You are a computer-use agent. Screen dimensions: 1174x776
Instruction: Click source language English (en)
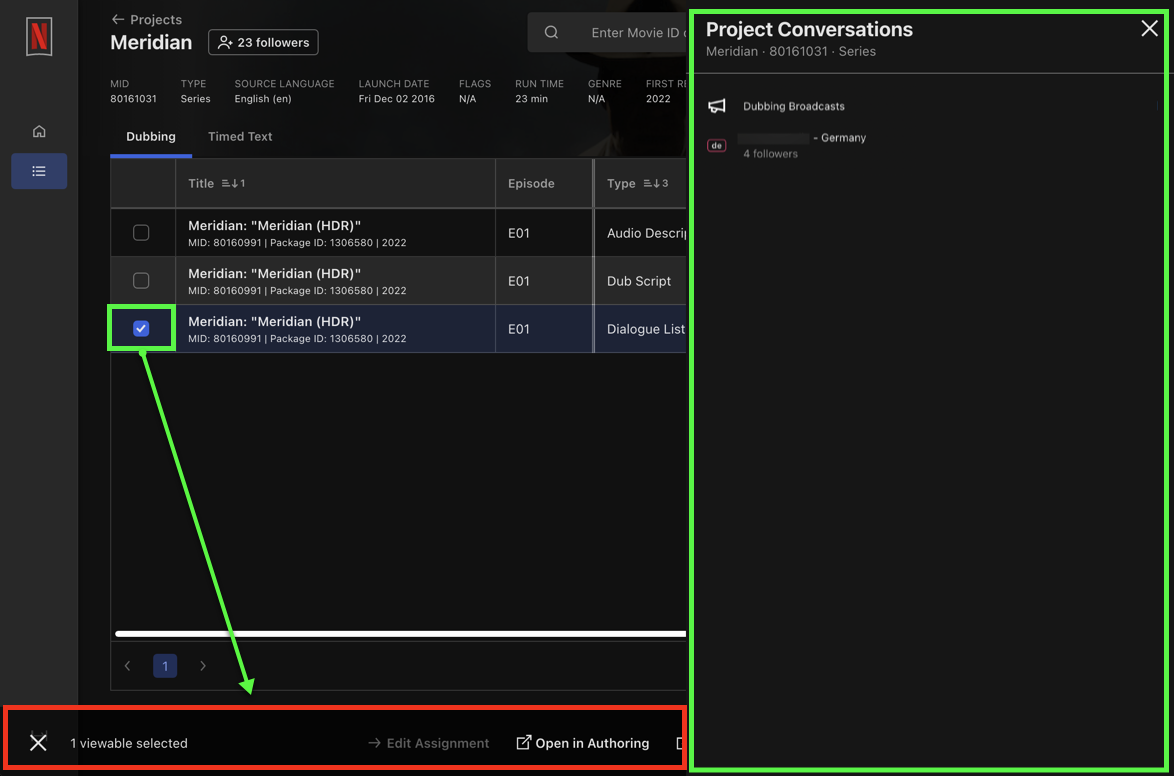pos(263,99)
